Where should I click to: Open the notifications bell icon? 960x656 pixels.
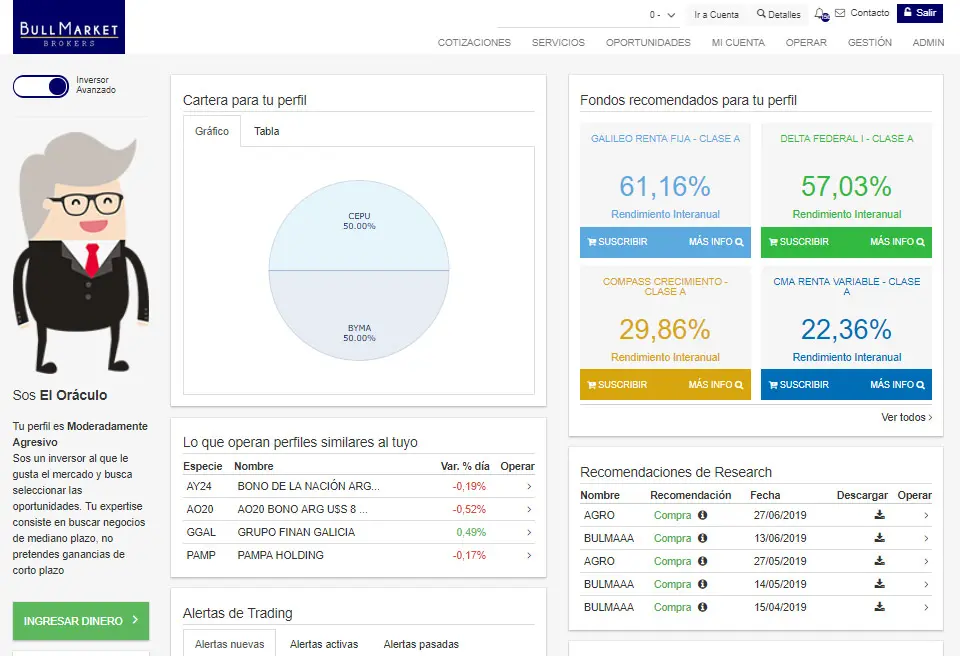pyautogui.click(x=820, y=13)
